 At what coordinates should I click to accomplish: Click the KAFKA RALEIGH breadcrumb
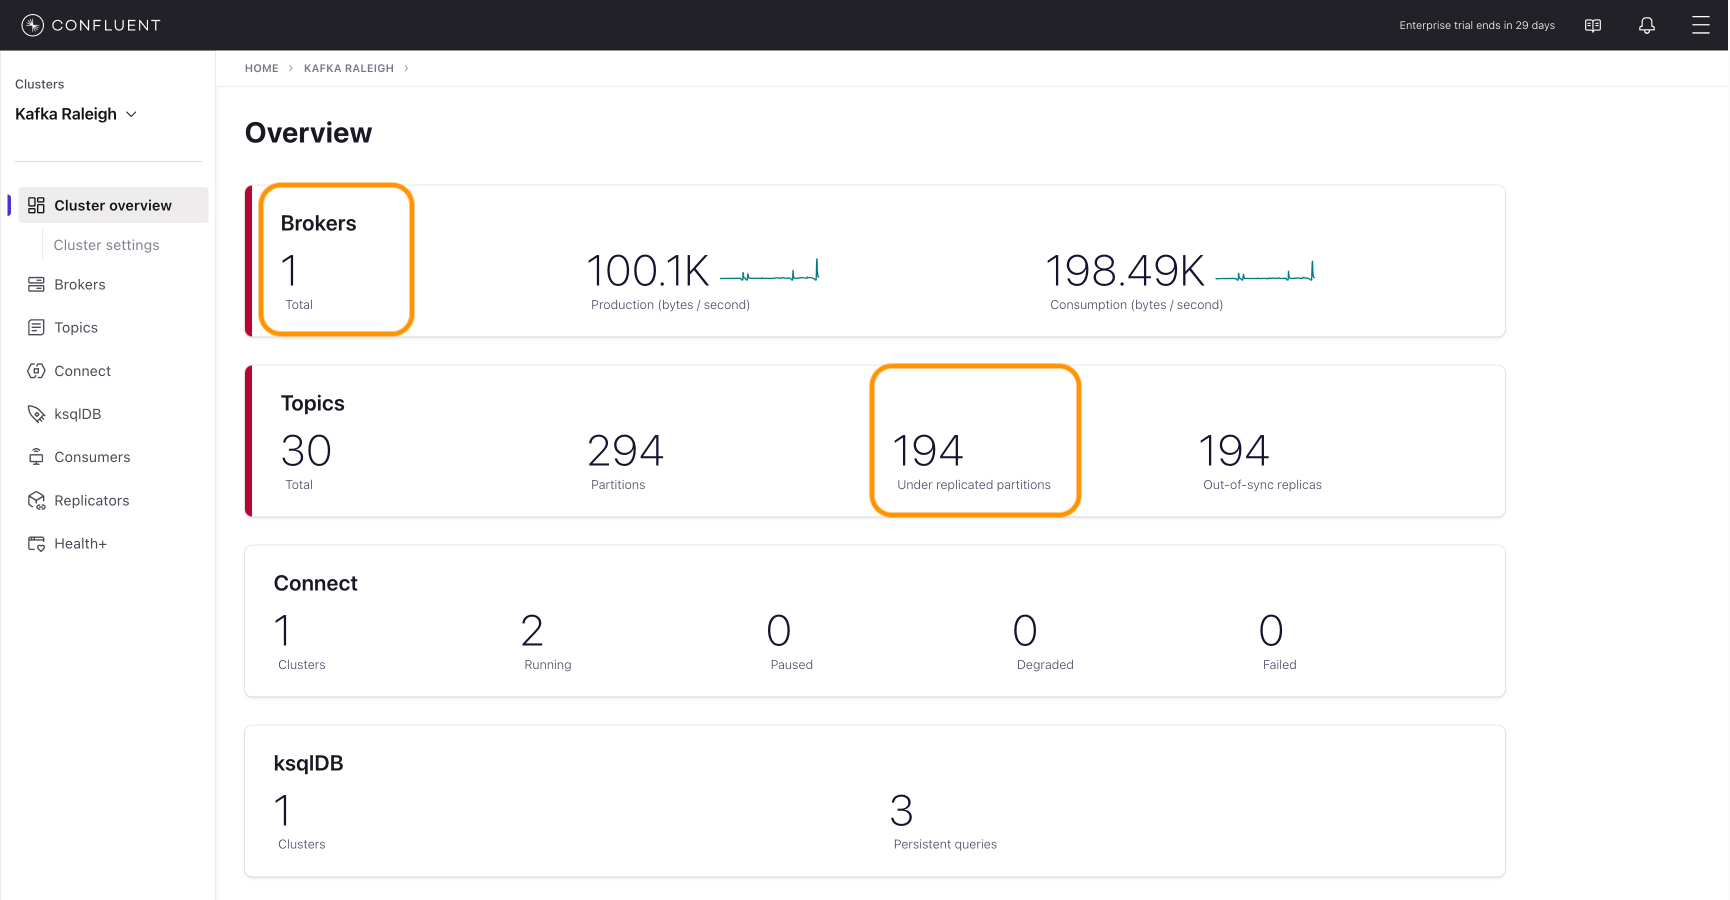(x=348, y=68)
